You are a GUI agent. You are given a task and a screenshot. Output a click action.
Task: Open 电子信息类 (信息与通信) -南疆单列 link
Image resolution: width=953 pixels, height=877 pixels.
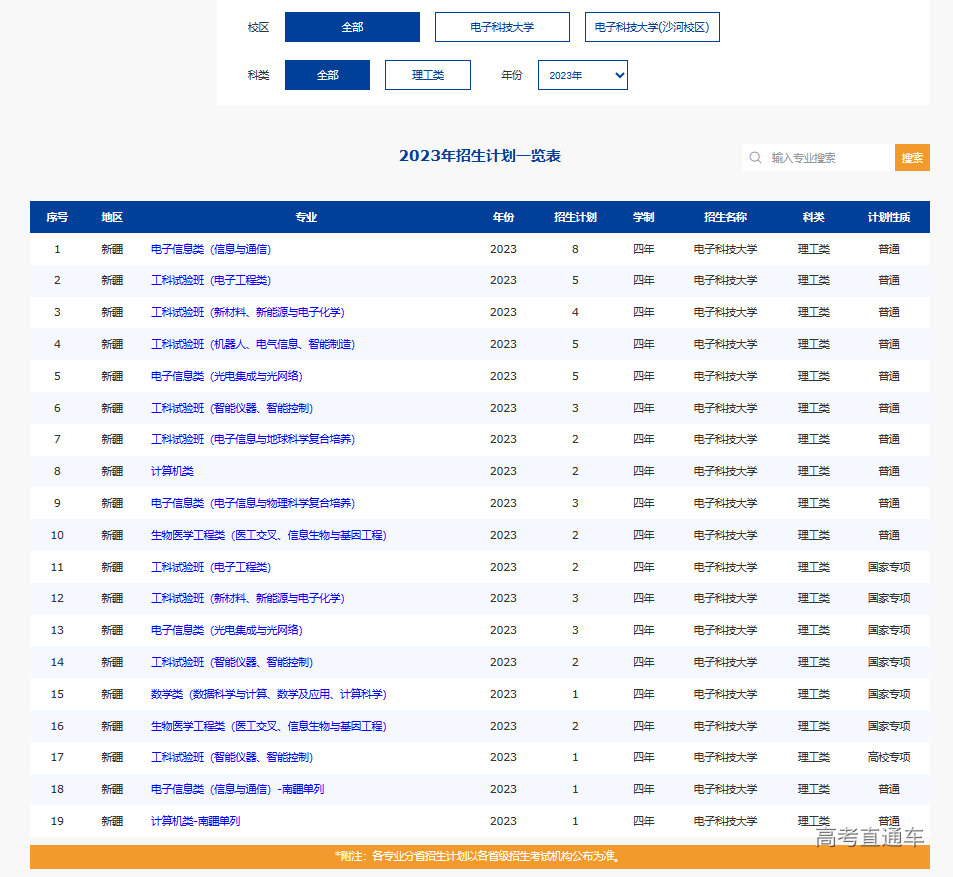[x=237, y=789]
